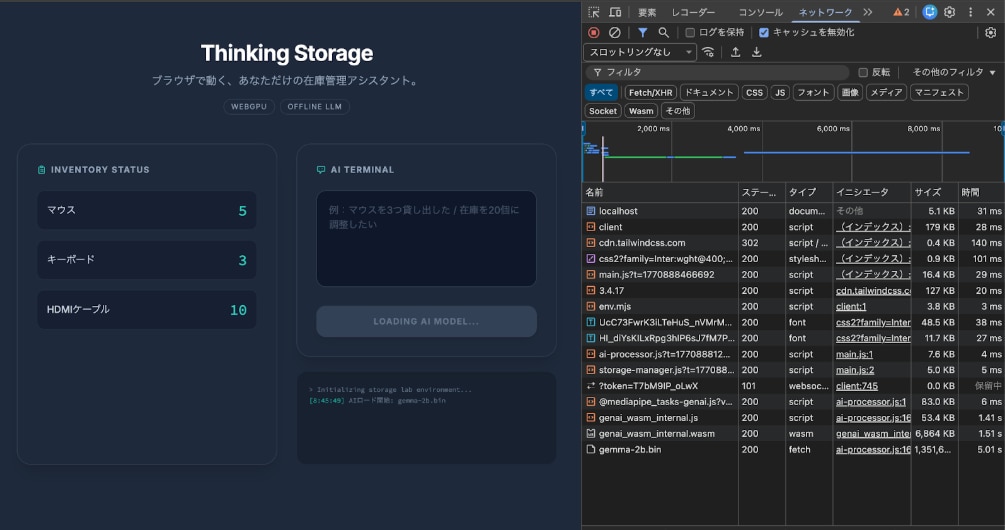Click the inspect element picker icon
This screenshot has height=530, width=1005.
594,12
